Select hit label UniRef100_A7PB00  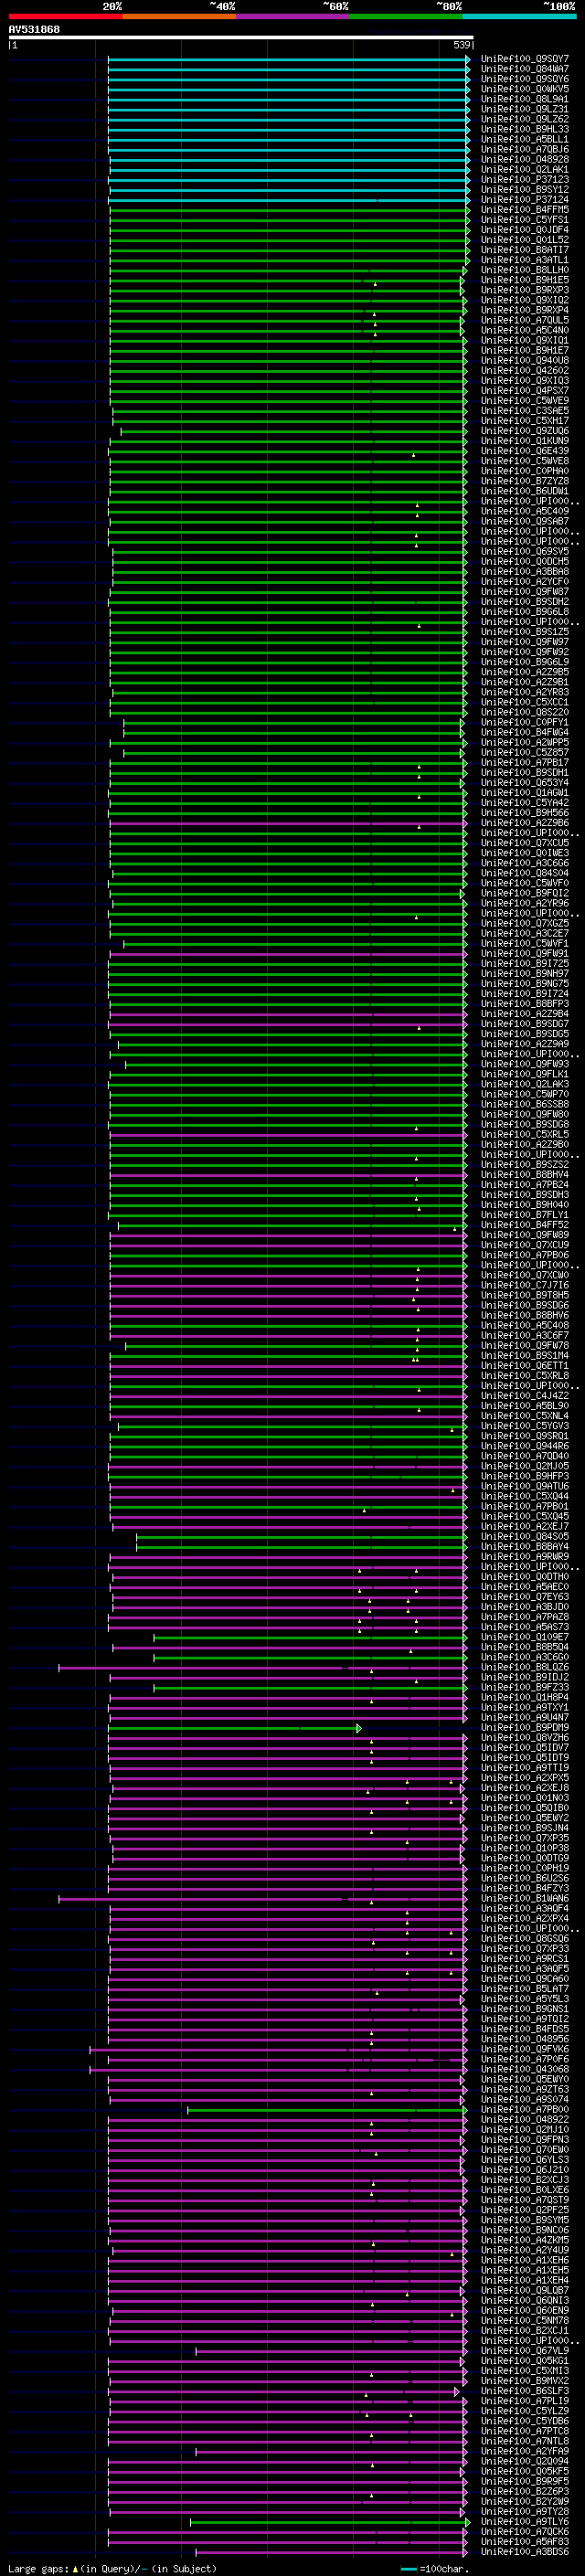[524, 2110]
